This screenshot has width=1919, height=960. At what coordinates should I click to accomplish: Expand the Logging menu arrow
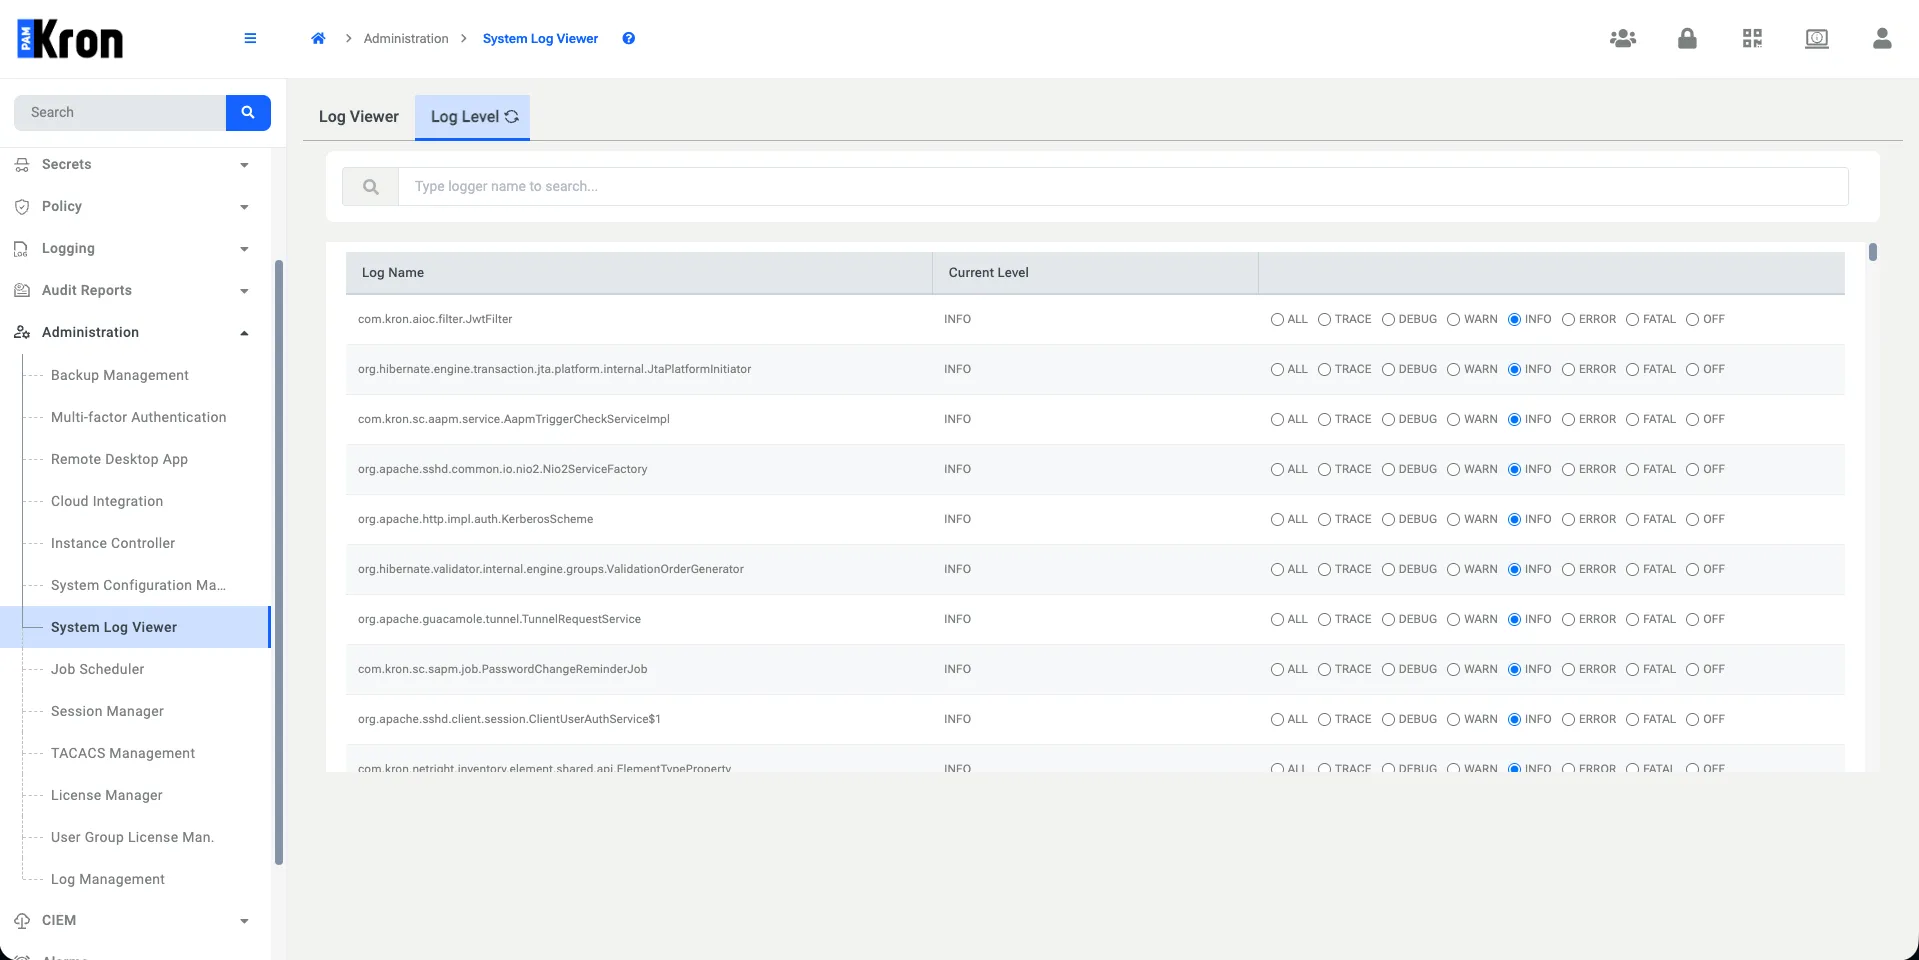click(x=244, y=249)
